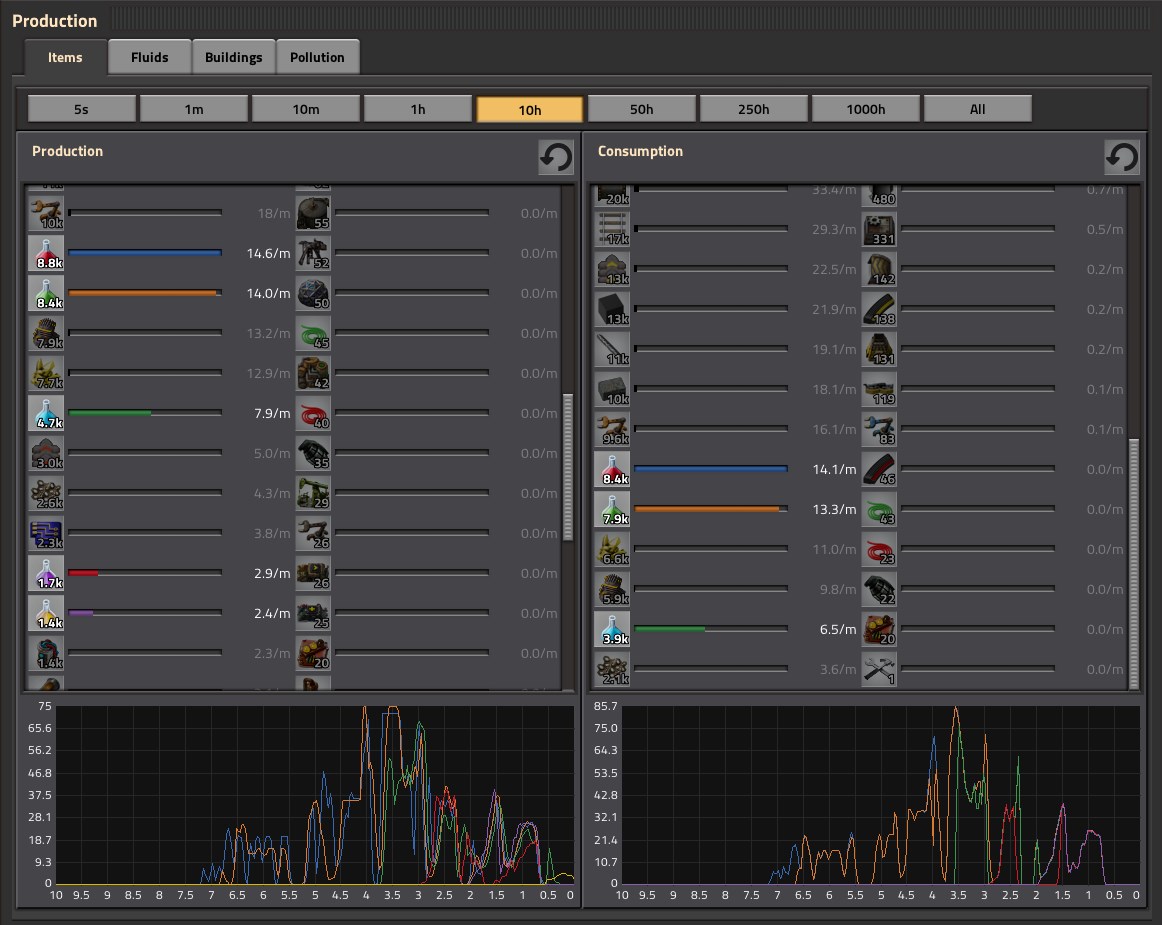
Task: Click the 2.4/m production rate value
Action: (272, 613)
